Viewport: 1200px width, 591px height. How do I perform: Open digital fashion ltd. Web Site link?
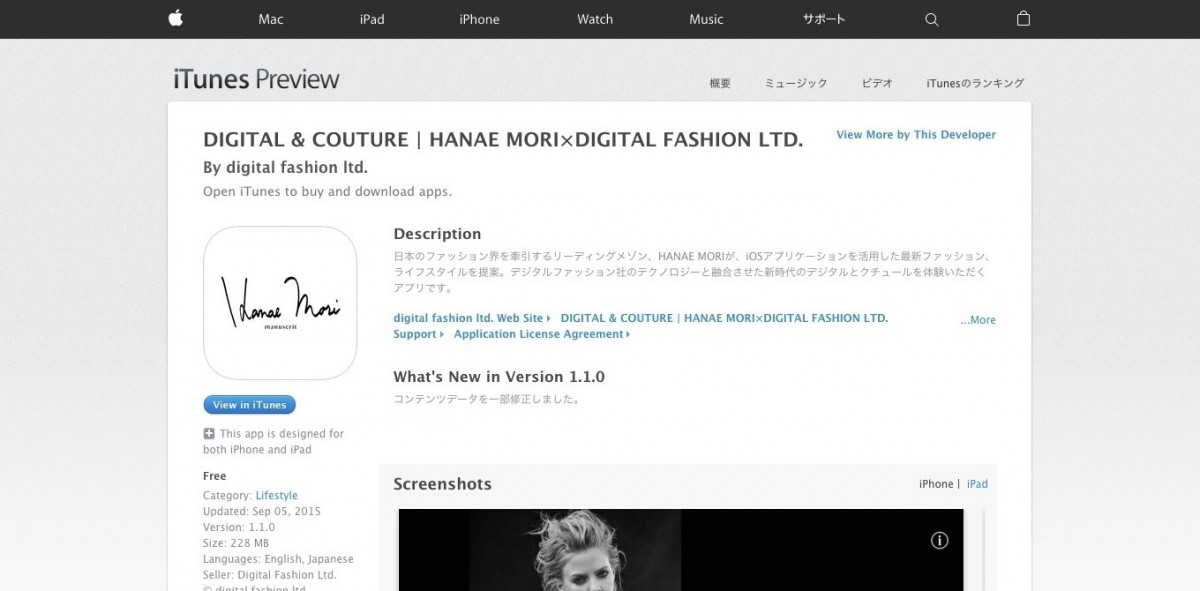472,318
